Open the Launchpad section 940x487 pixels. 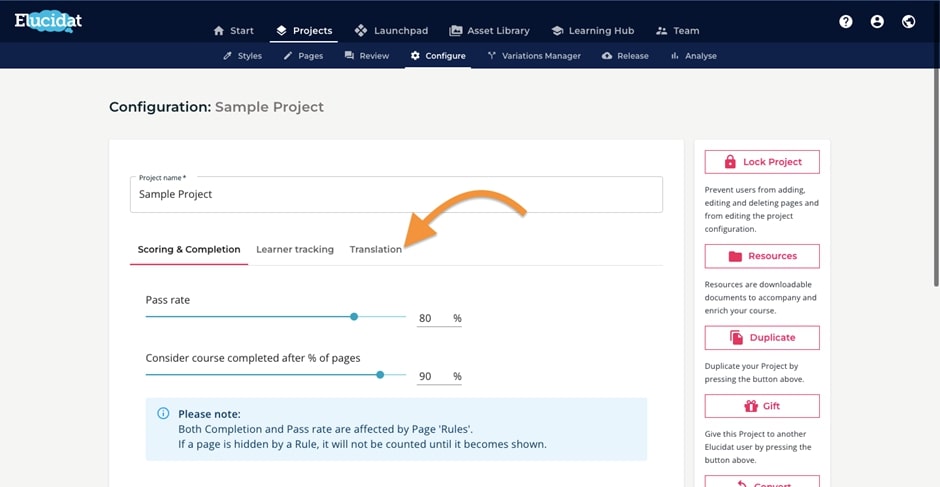[x=390, y=31]
